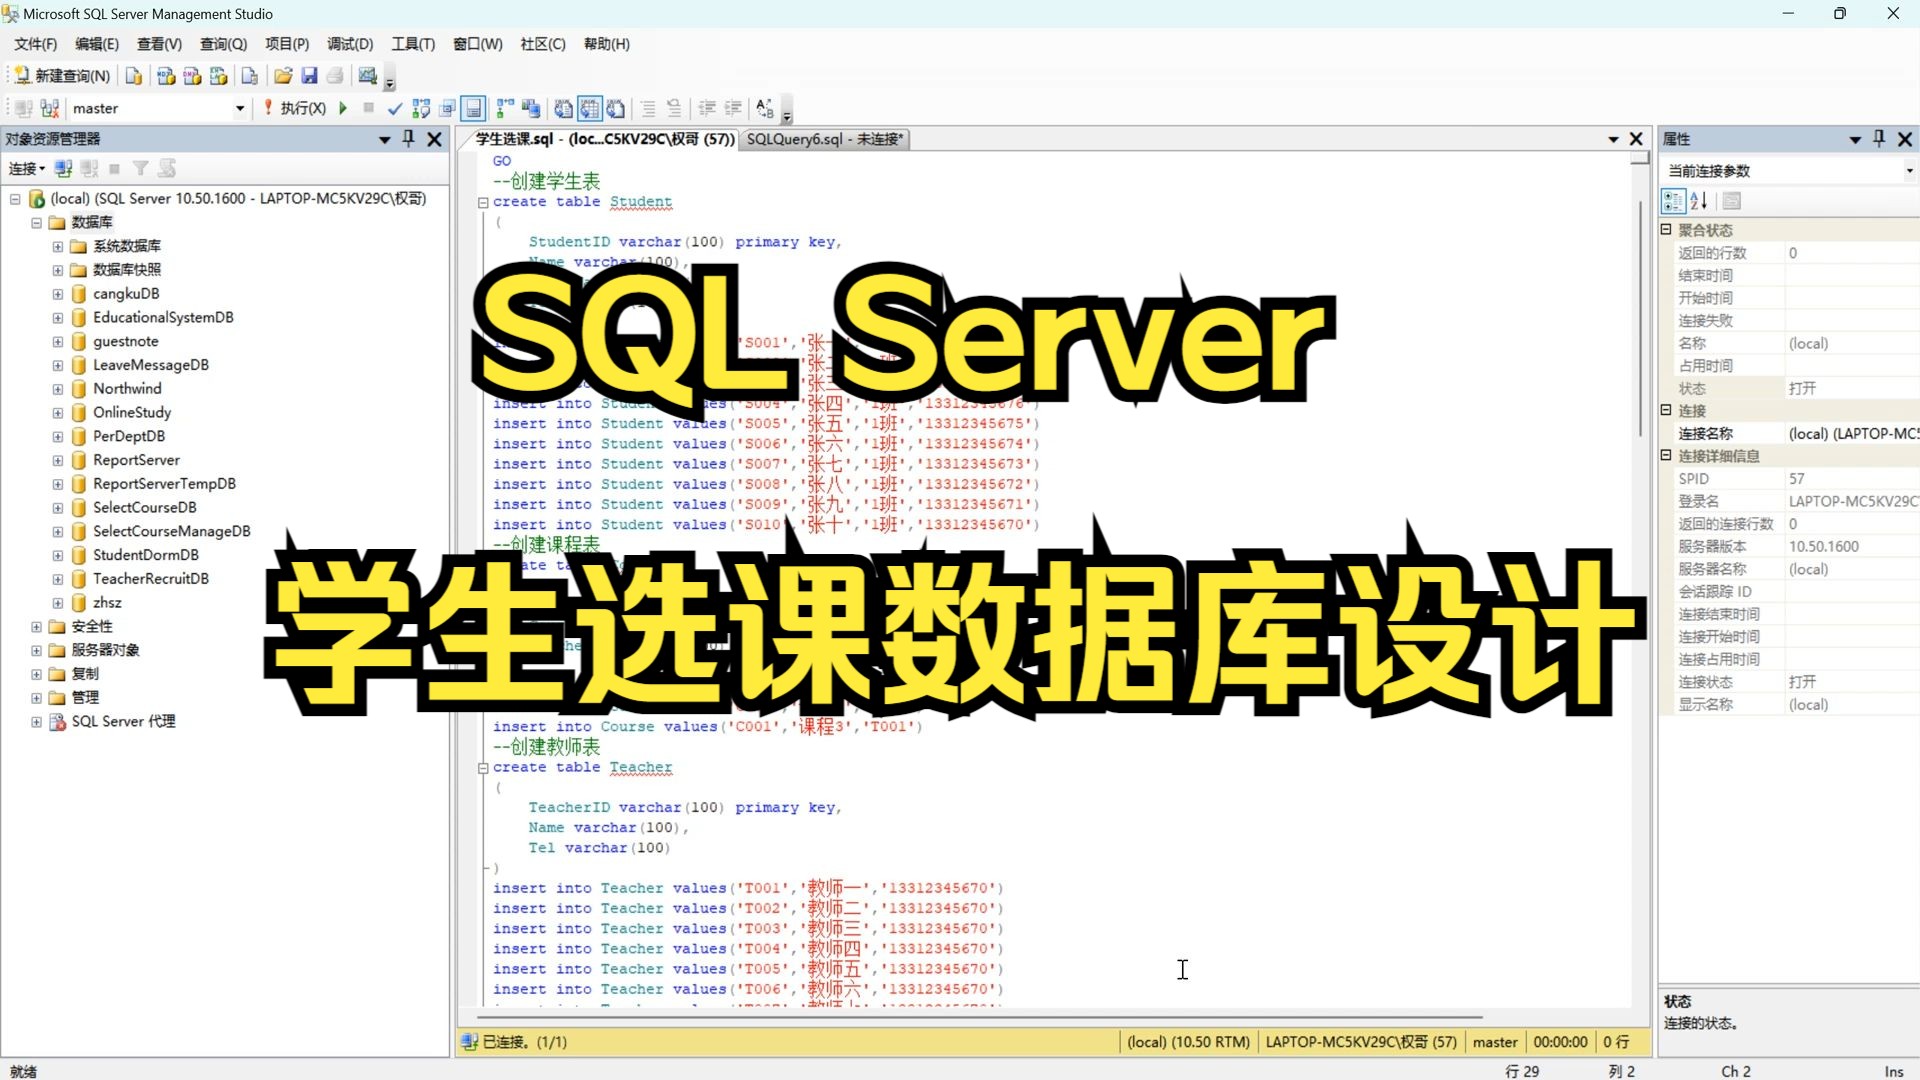Open the active document list arrow
The height and width of the screenshot is (1080, 1920).
[x=1613, y=139]
